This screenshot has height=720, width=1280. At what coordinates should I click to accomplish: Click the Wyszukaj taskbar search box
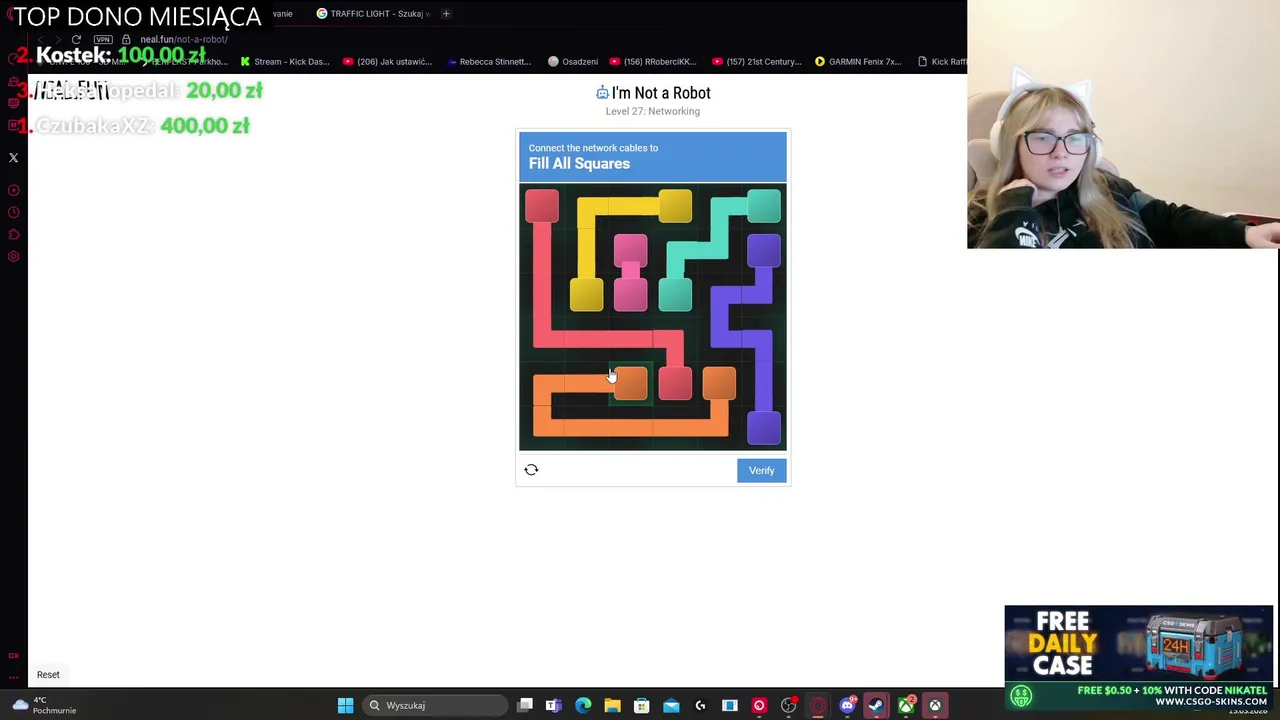tap(436, 706)
